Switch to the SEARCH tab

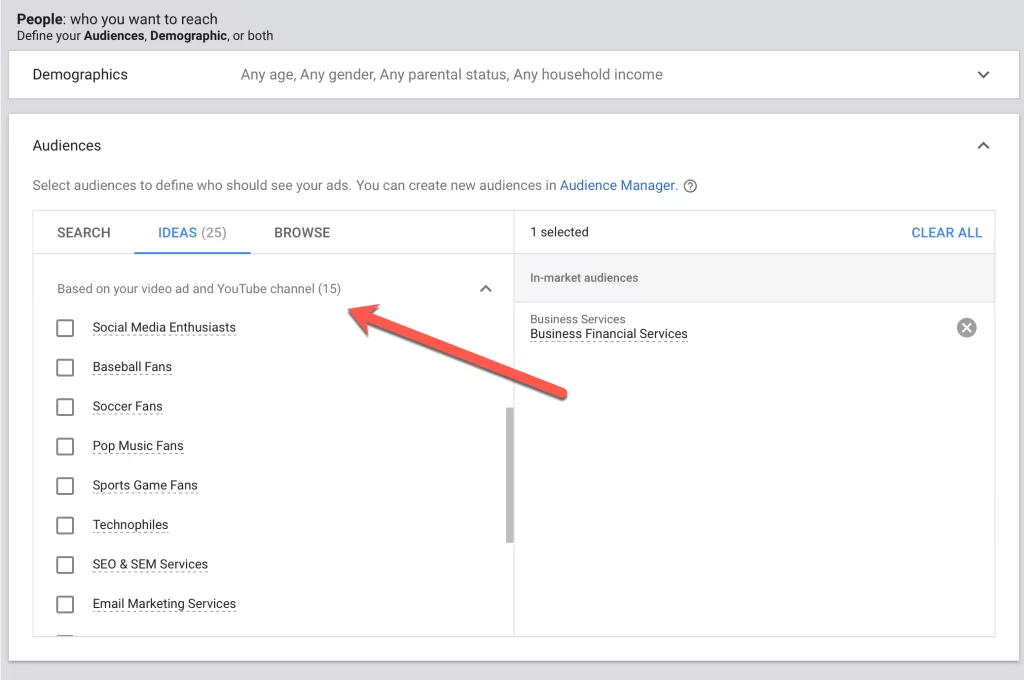84,233
